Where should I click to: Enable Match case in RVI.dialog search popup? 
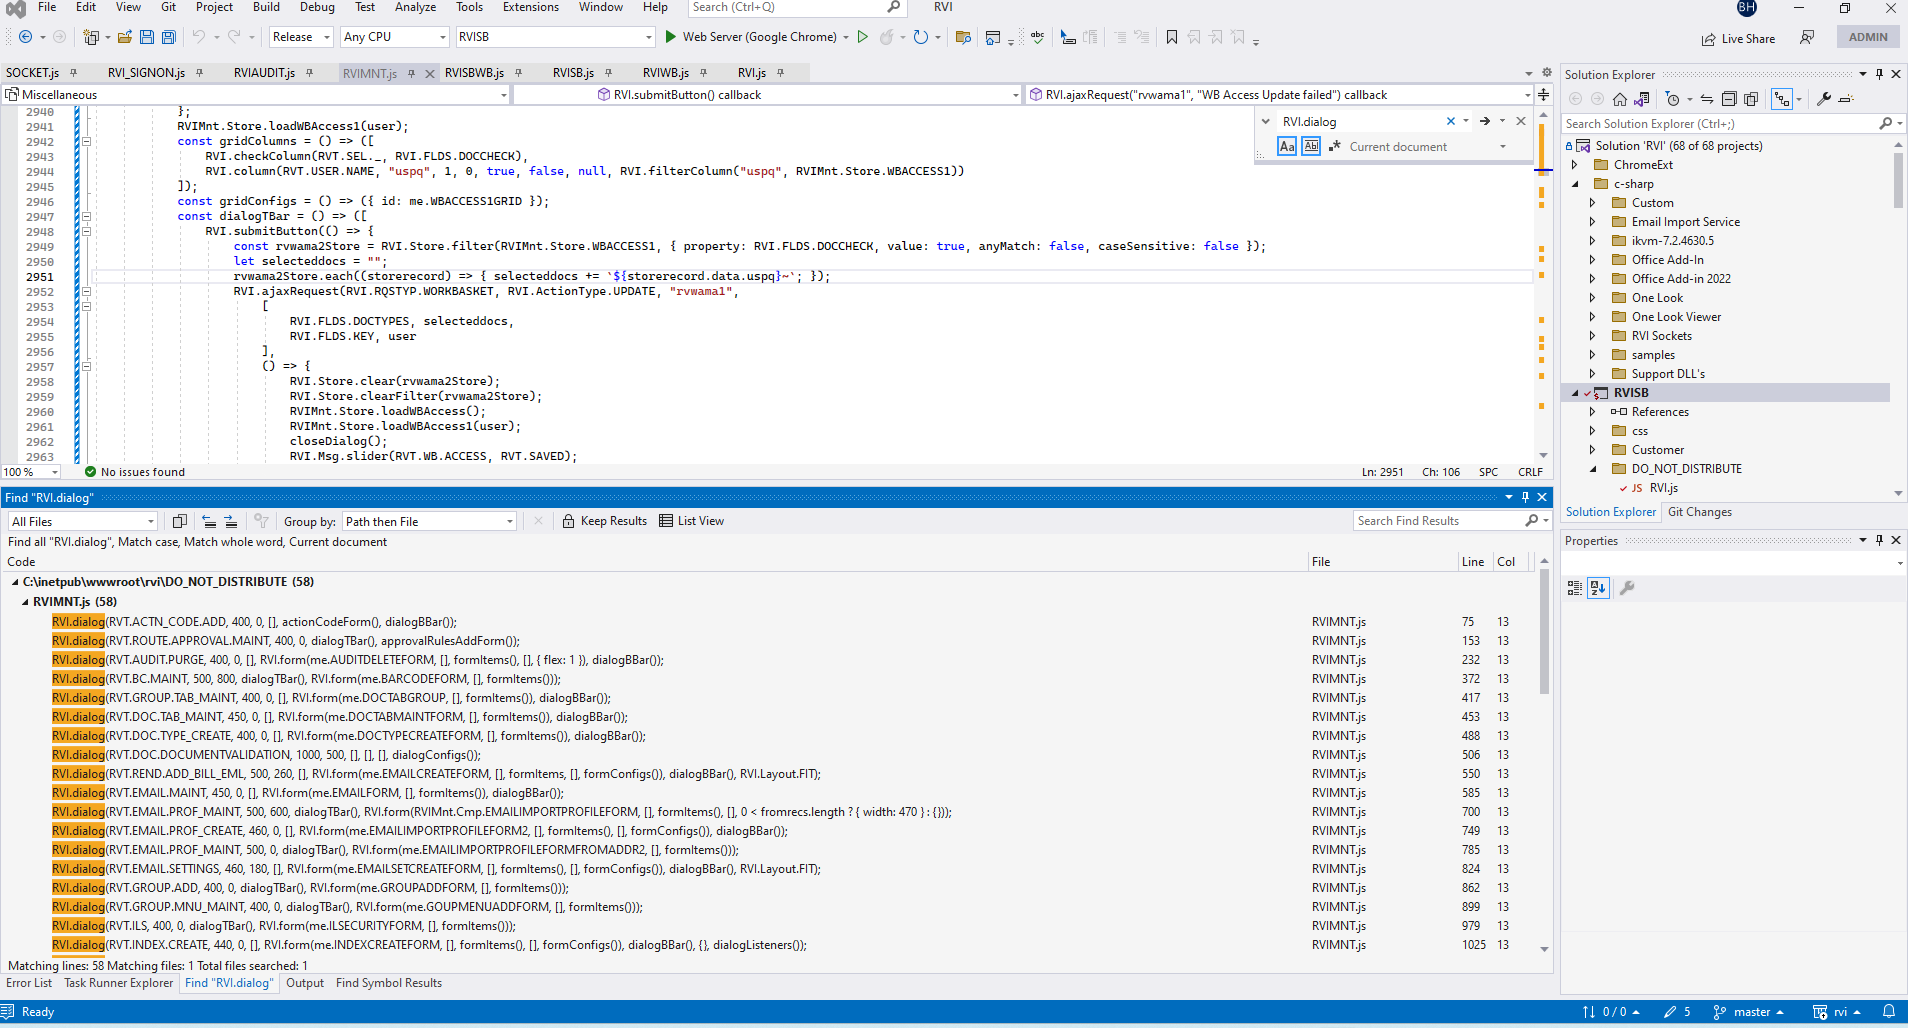(1286, 146)
